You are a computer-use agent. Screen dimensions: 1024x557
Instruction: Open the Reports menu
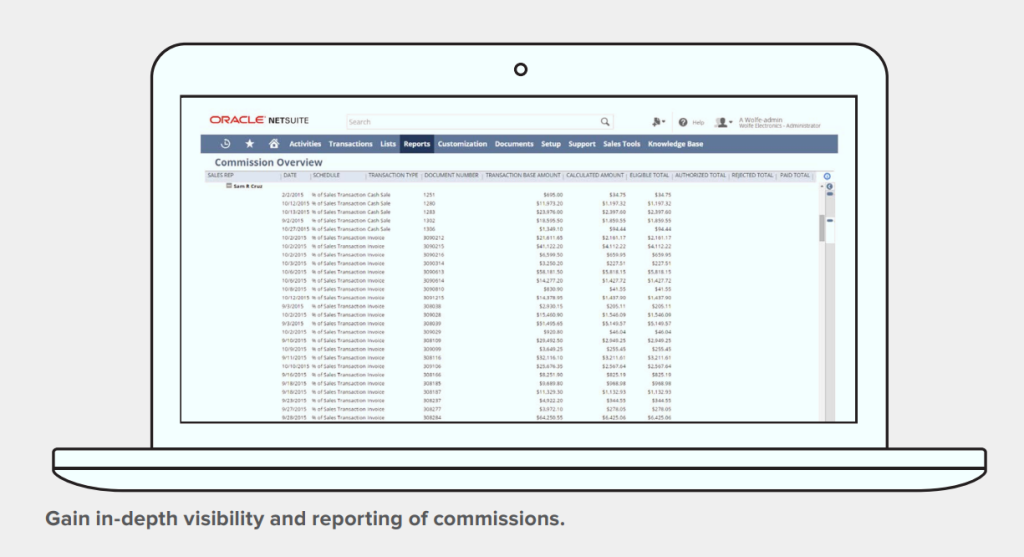coord(417,144)
